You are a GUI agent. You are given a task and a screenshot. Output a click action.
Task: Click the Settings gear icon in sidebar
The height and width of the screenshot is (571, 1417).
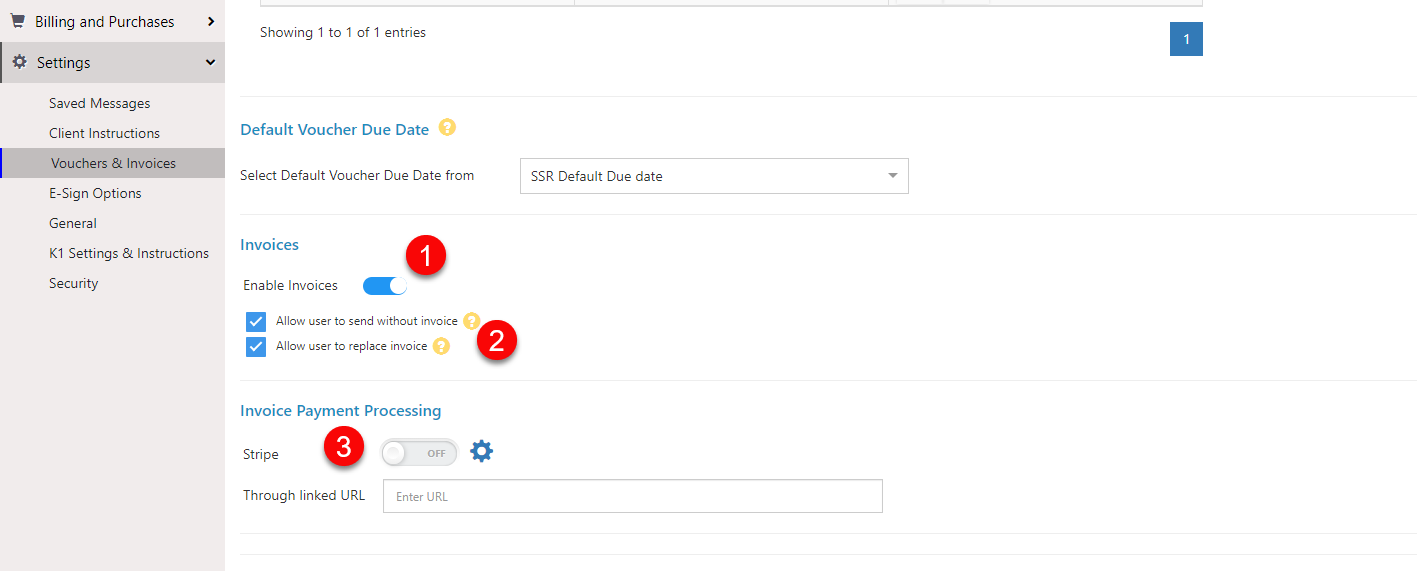(19, 62)
